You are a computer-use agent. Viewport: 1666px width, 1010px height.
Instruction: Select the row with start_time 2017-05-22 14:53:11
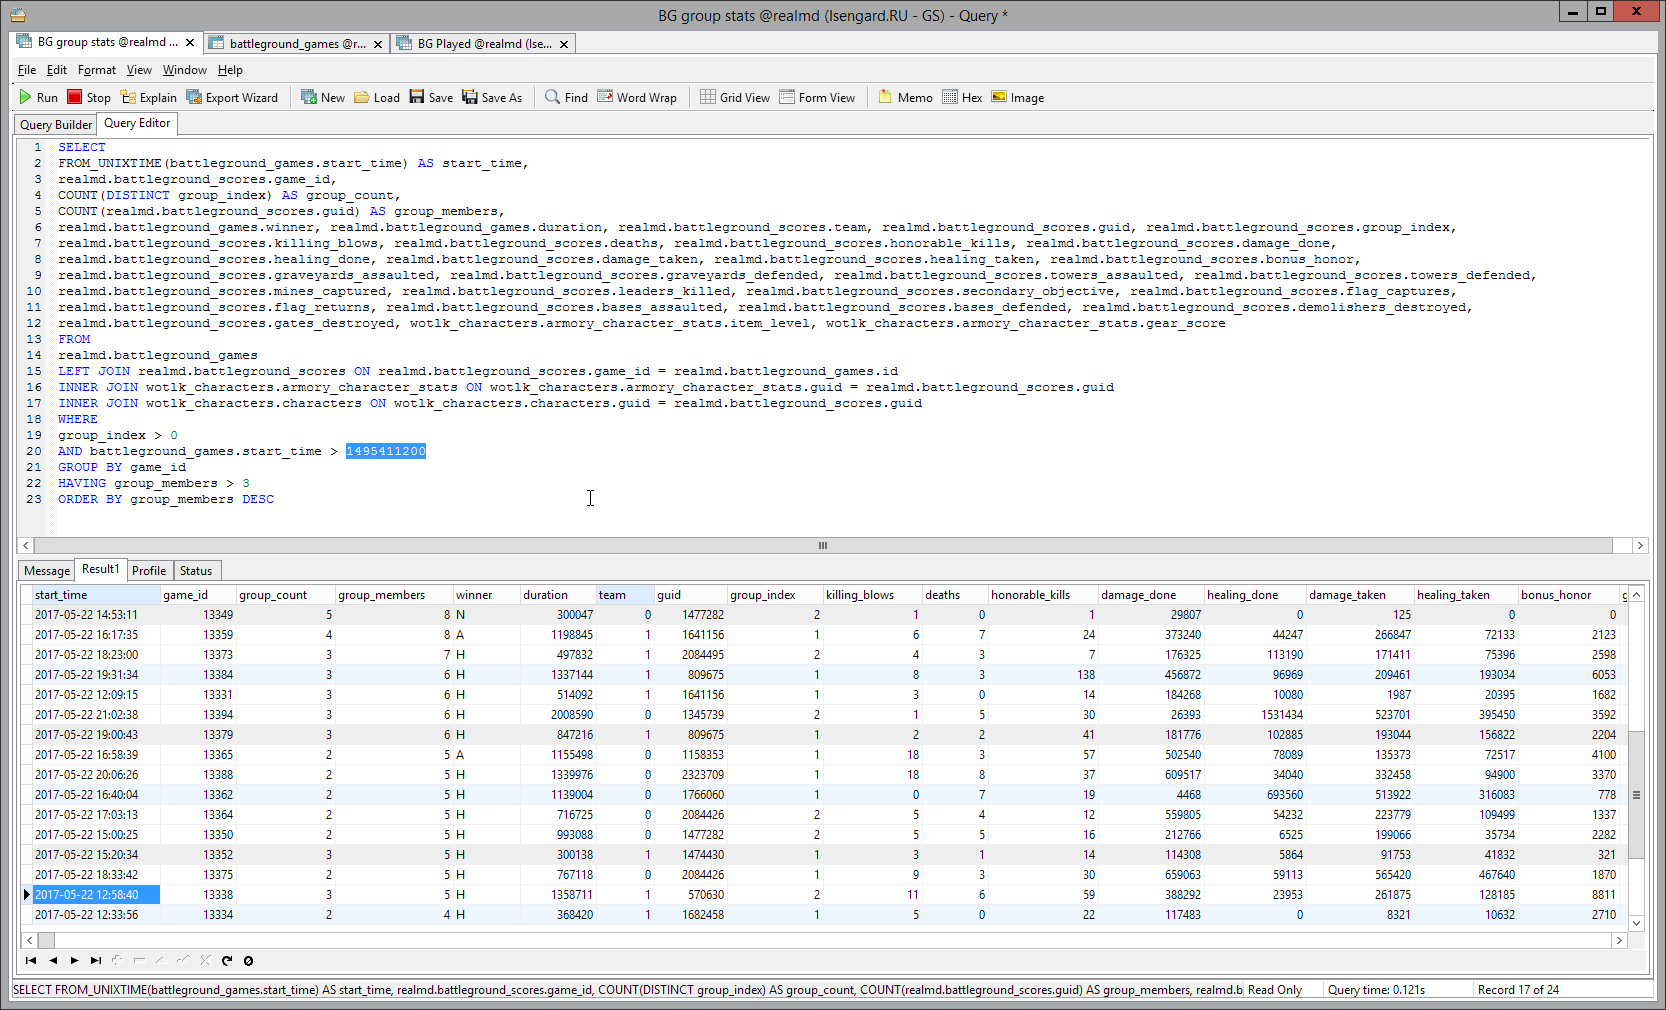[x=826, y=615]
